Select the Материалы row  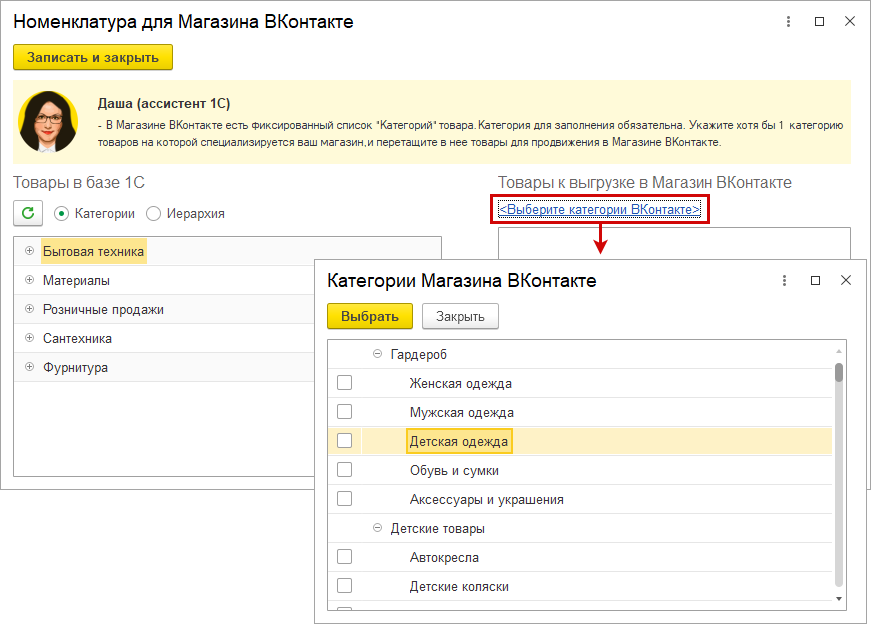tap(164, 280)
